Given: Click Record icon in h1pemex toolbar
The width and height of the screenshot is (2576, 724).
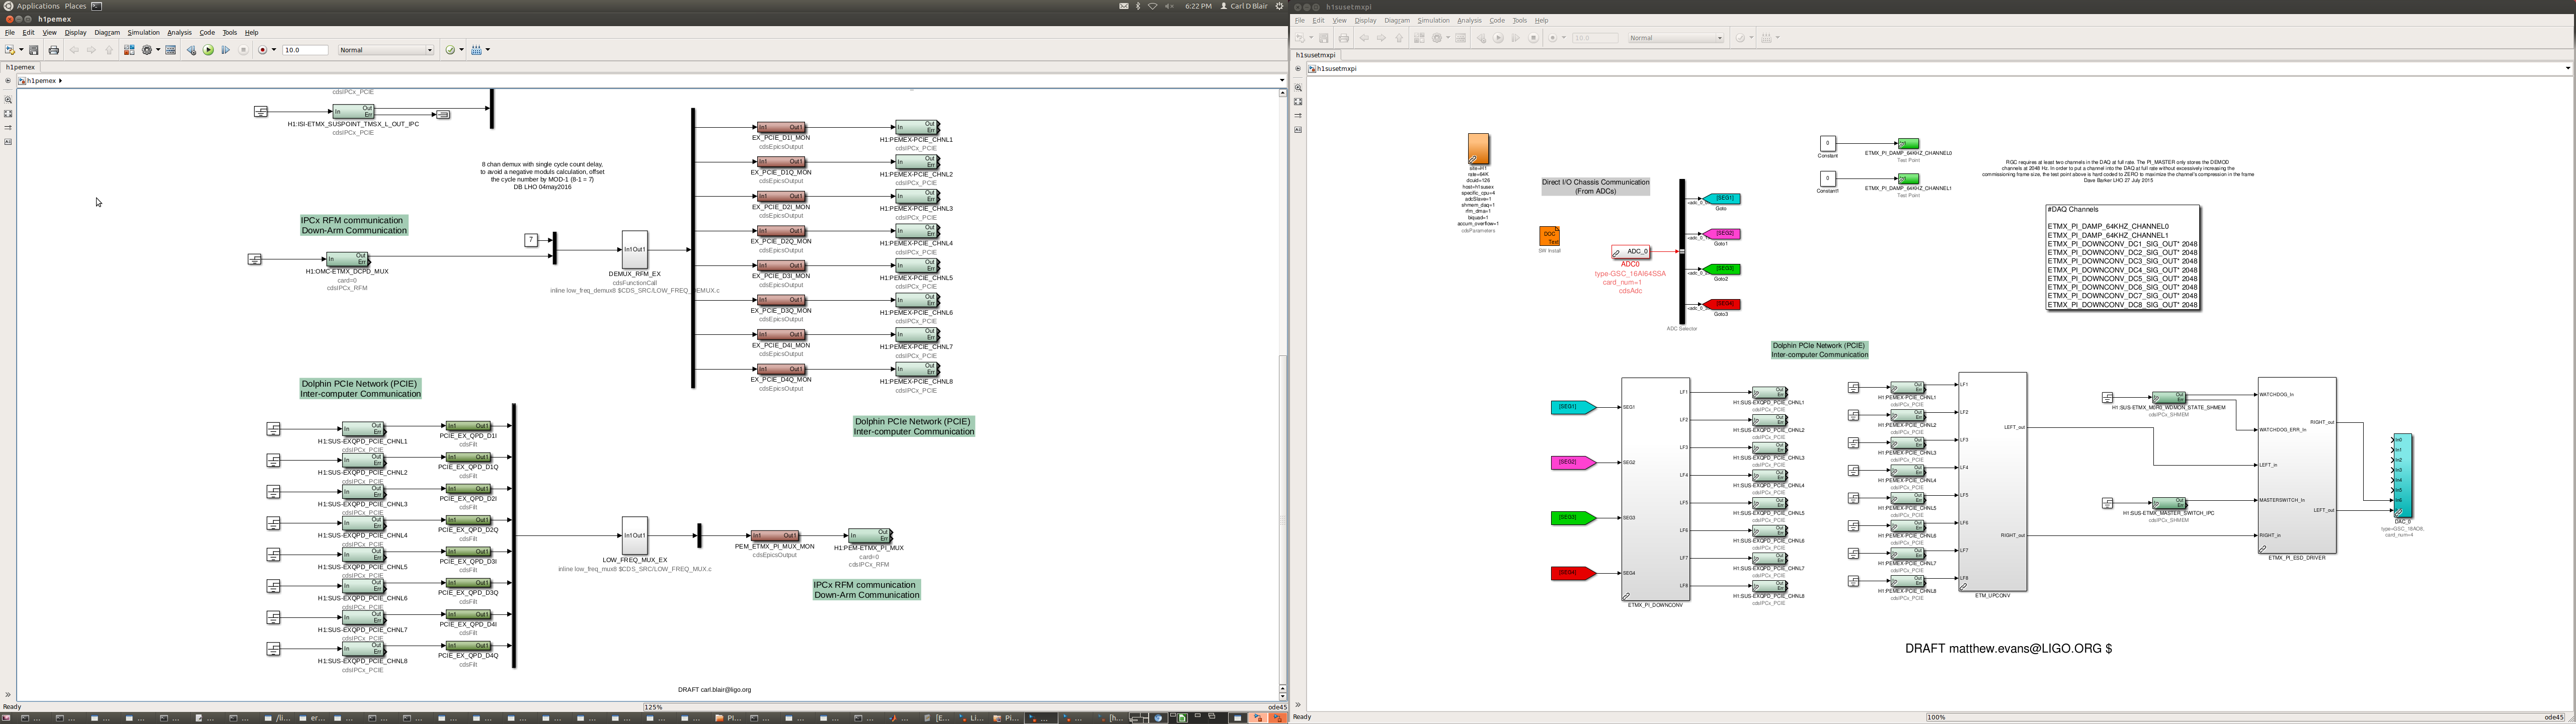Looking at the screenshot, I should point(263,50).
